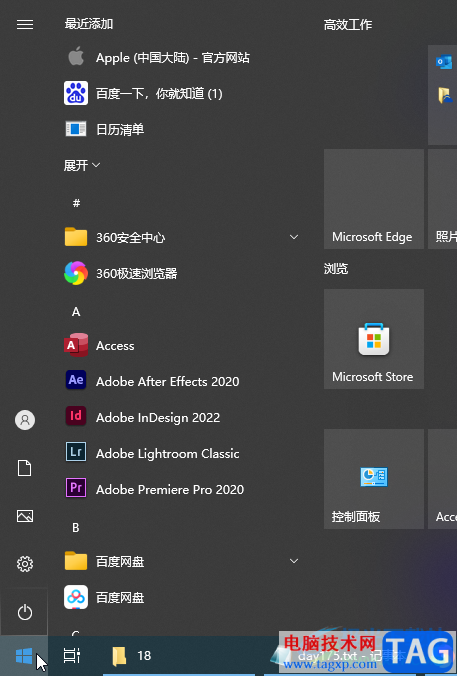457x676 pixels.
Task: Launch Adobe Lightroom Lr icon
Action: 76,452
